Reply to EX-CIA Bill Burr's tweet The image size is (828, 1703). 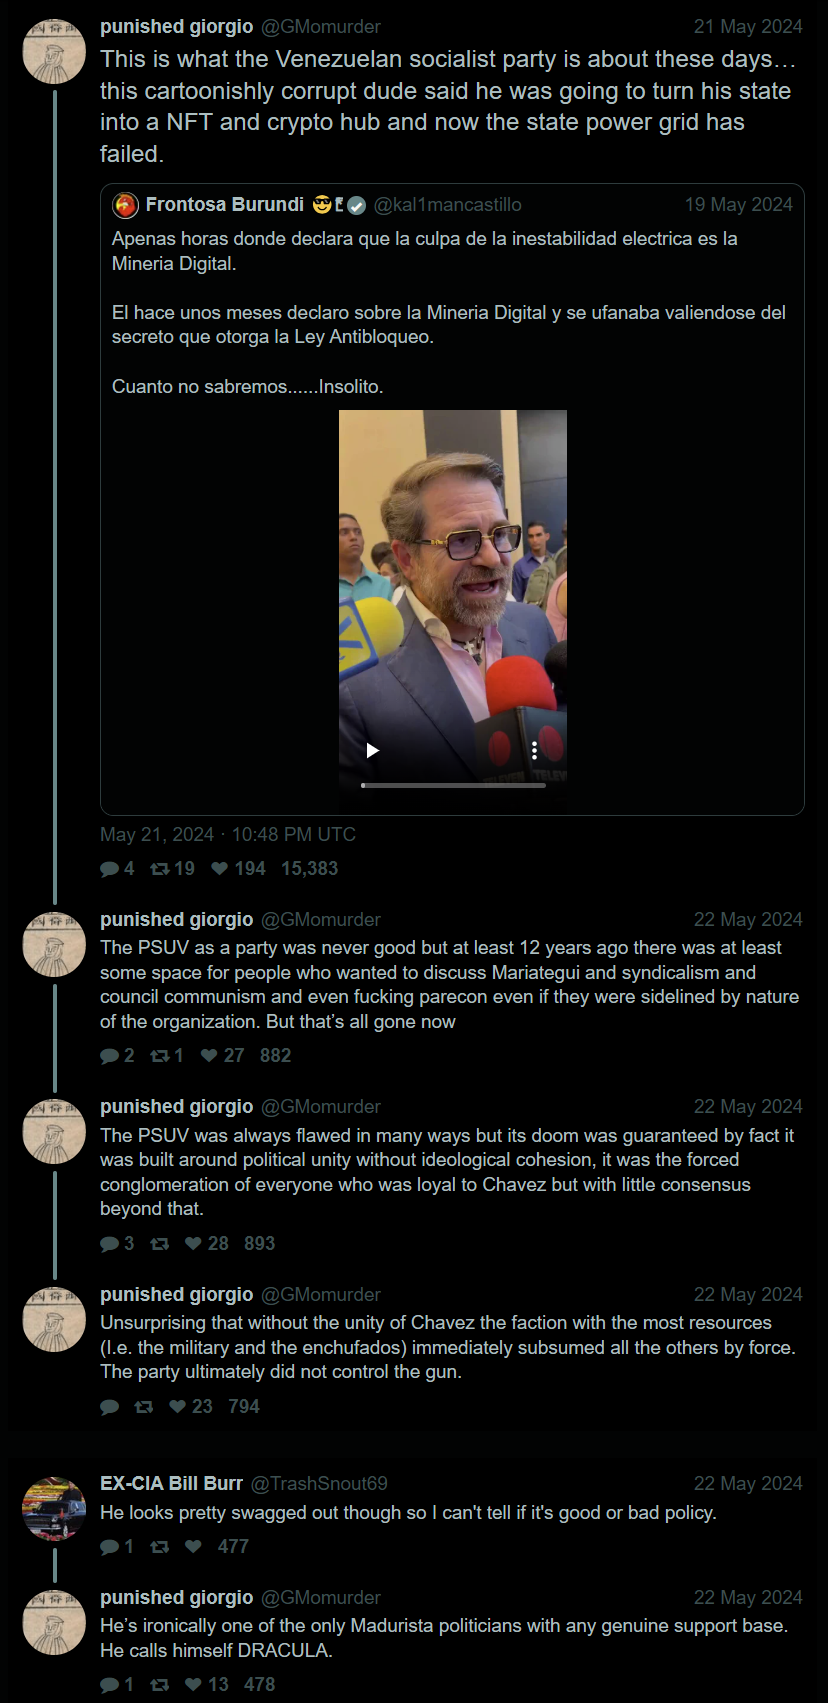click(109, 1547)
